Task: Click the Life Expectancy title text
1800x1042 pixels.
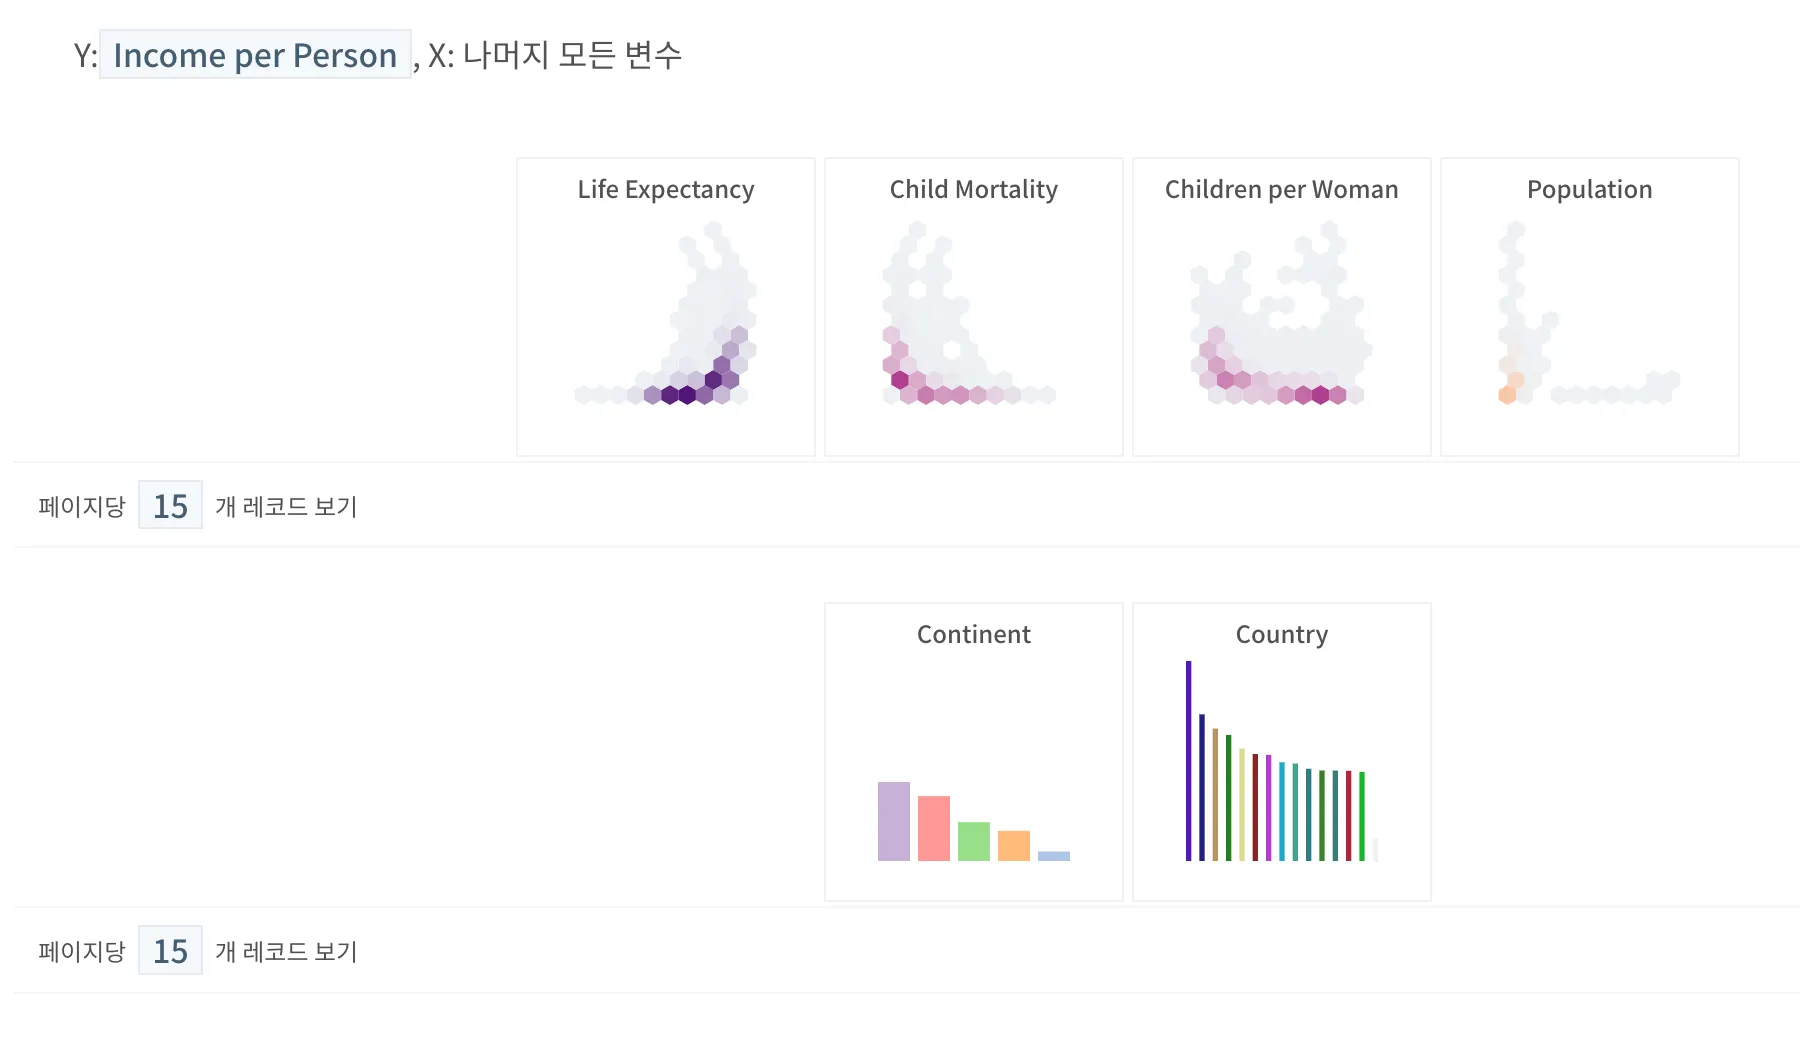Action: tap(666, 189)
